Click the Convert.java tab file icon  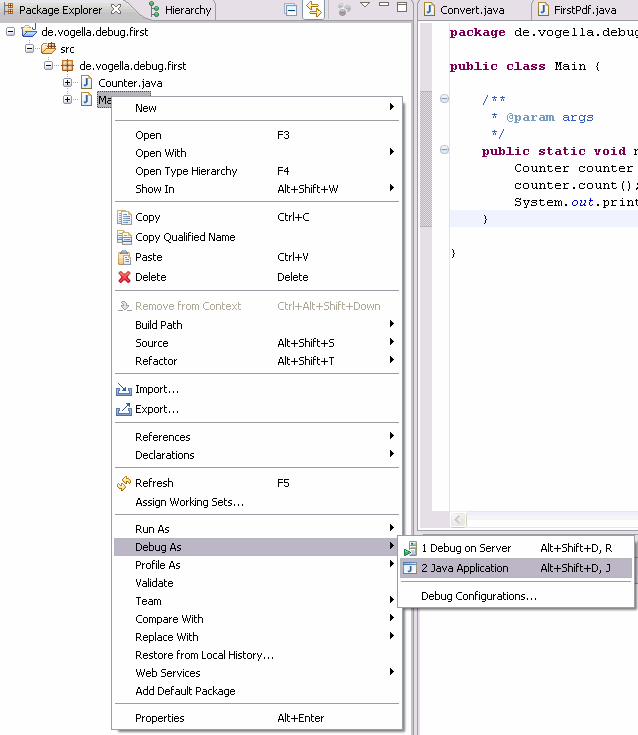429,9
